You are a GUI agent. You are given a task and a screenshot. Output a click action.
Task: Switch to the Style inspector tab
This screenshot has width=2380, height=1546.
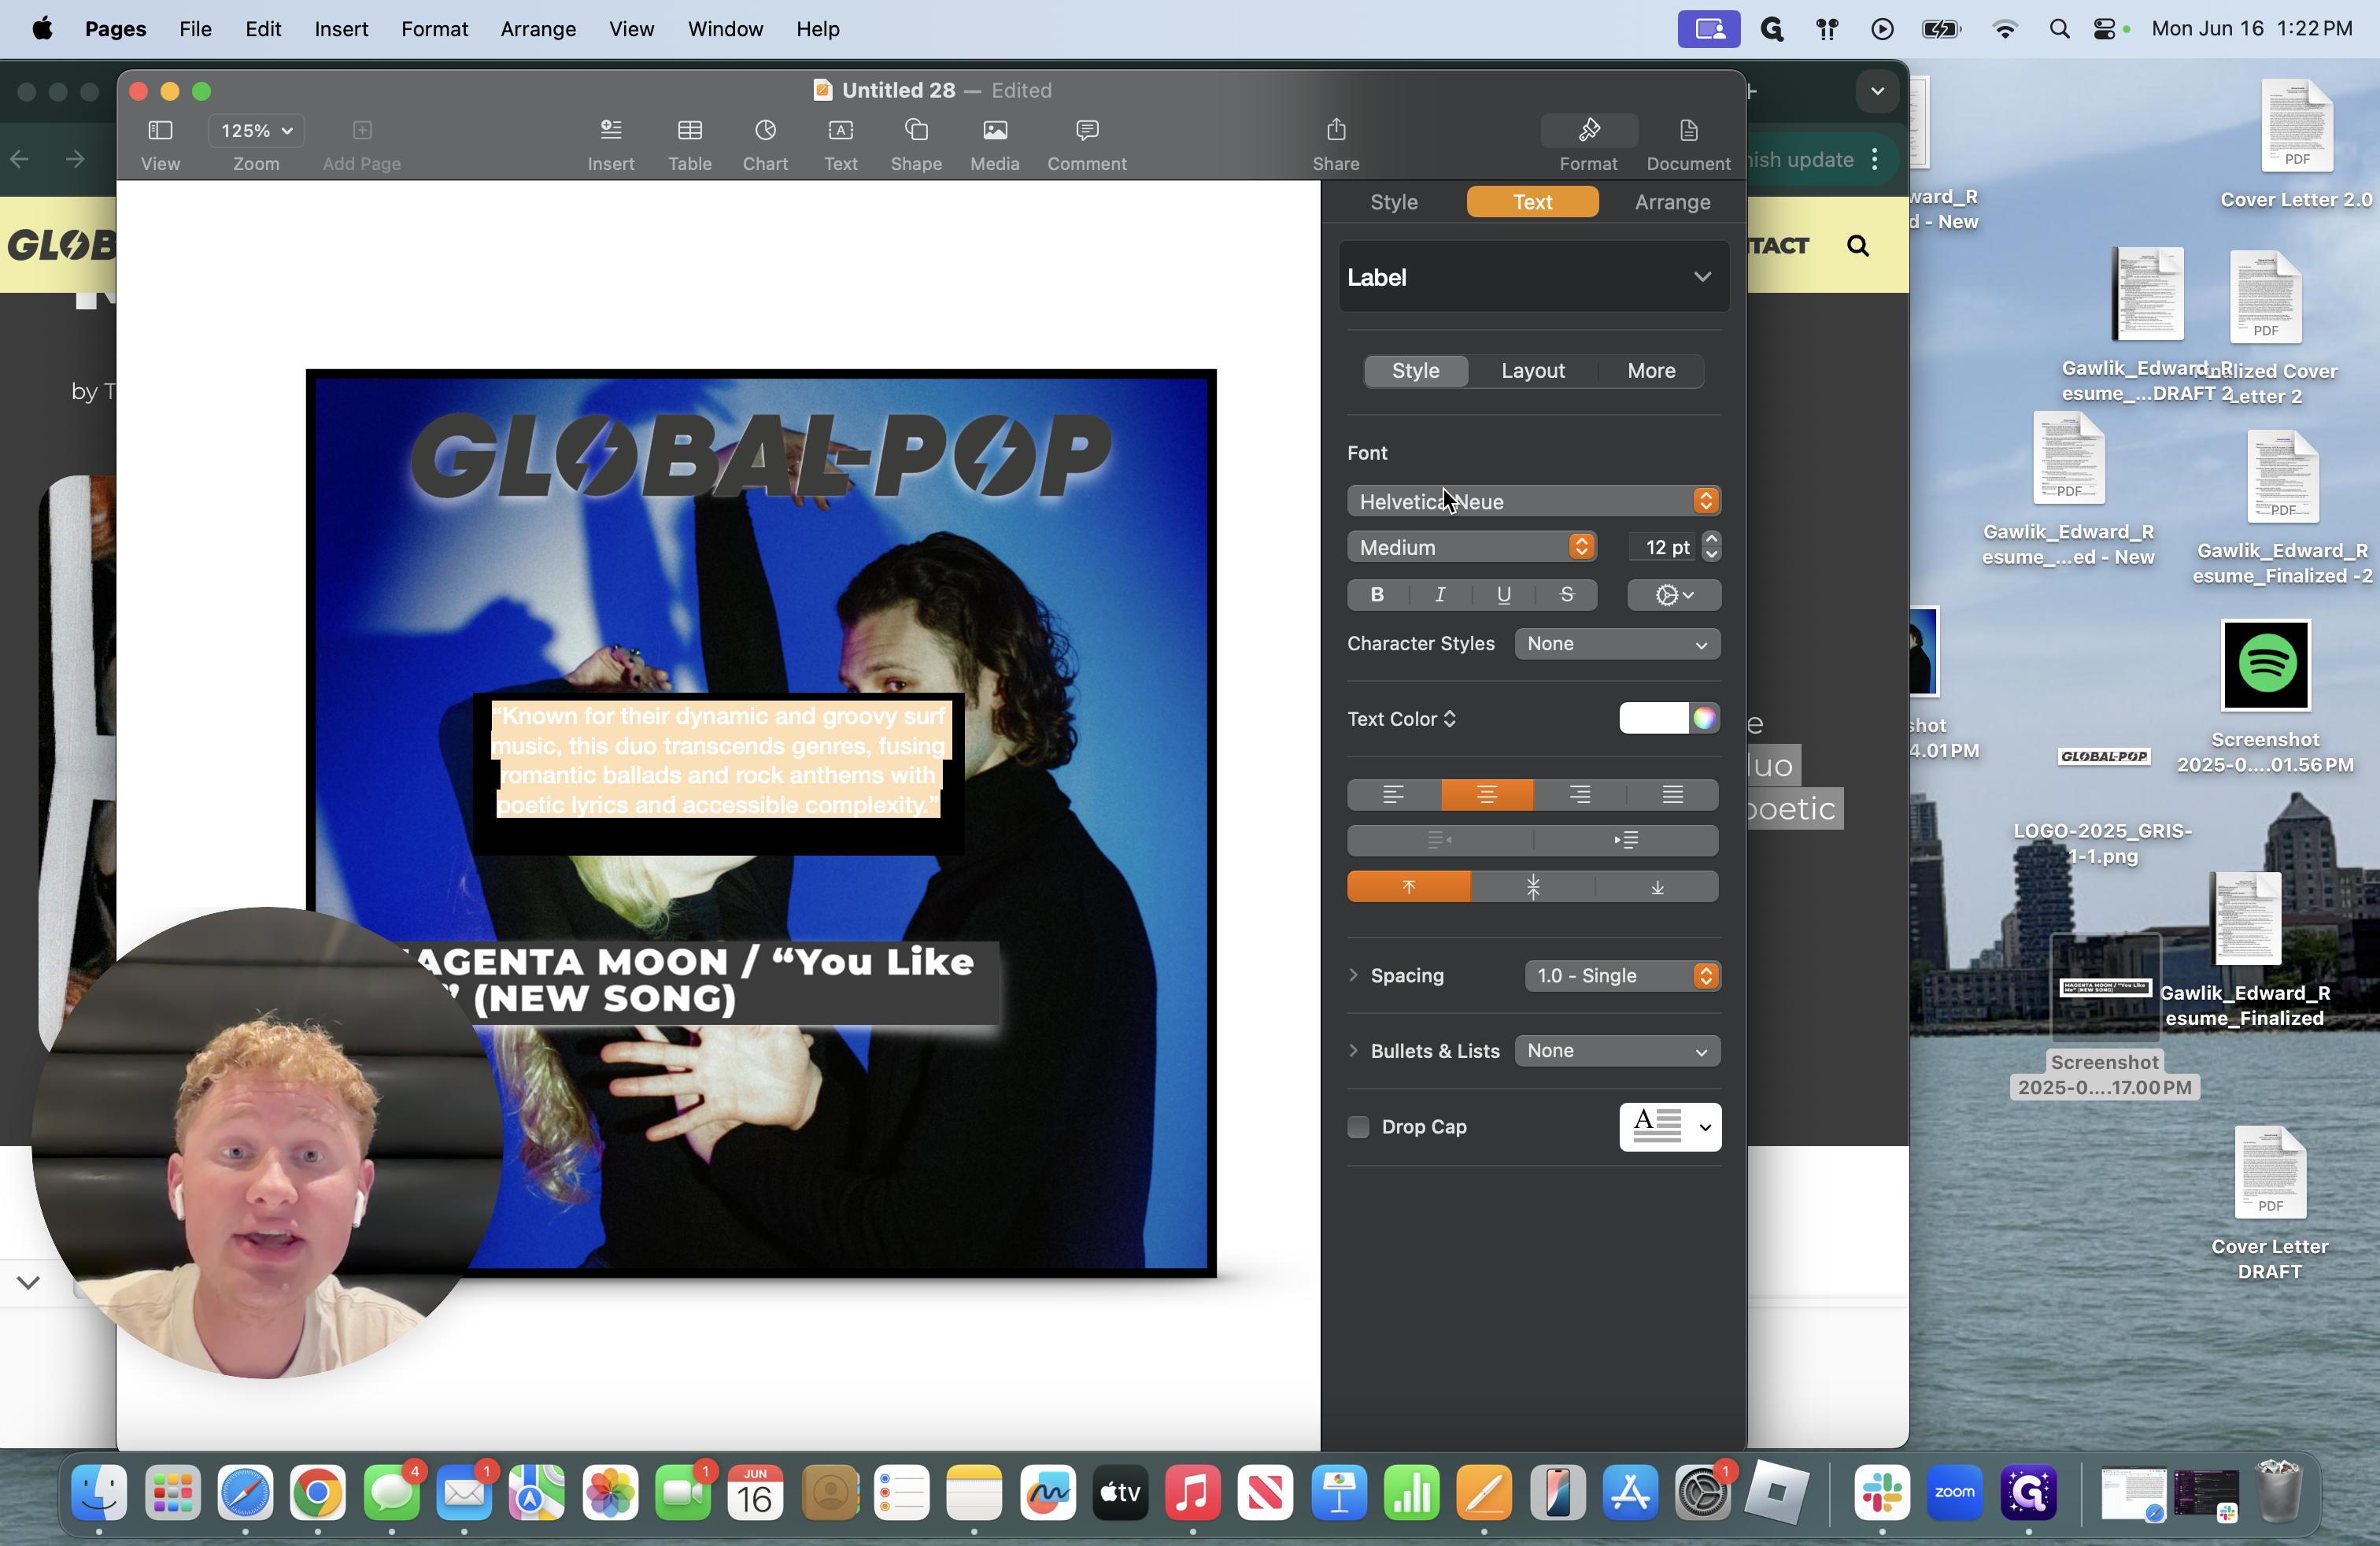pos(1393,202)
